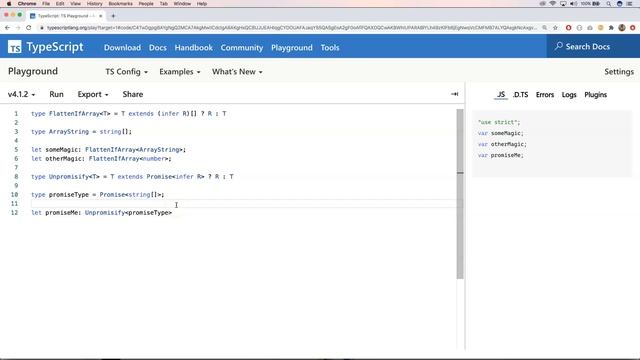Open the Bookmarks menu
The height and width of the screenshot is (360, 640).
(x=120, y=4)
